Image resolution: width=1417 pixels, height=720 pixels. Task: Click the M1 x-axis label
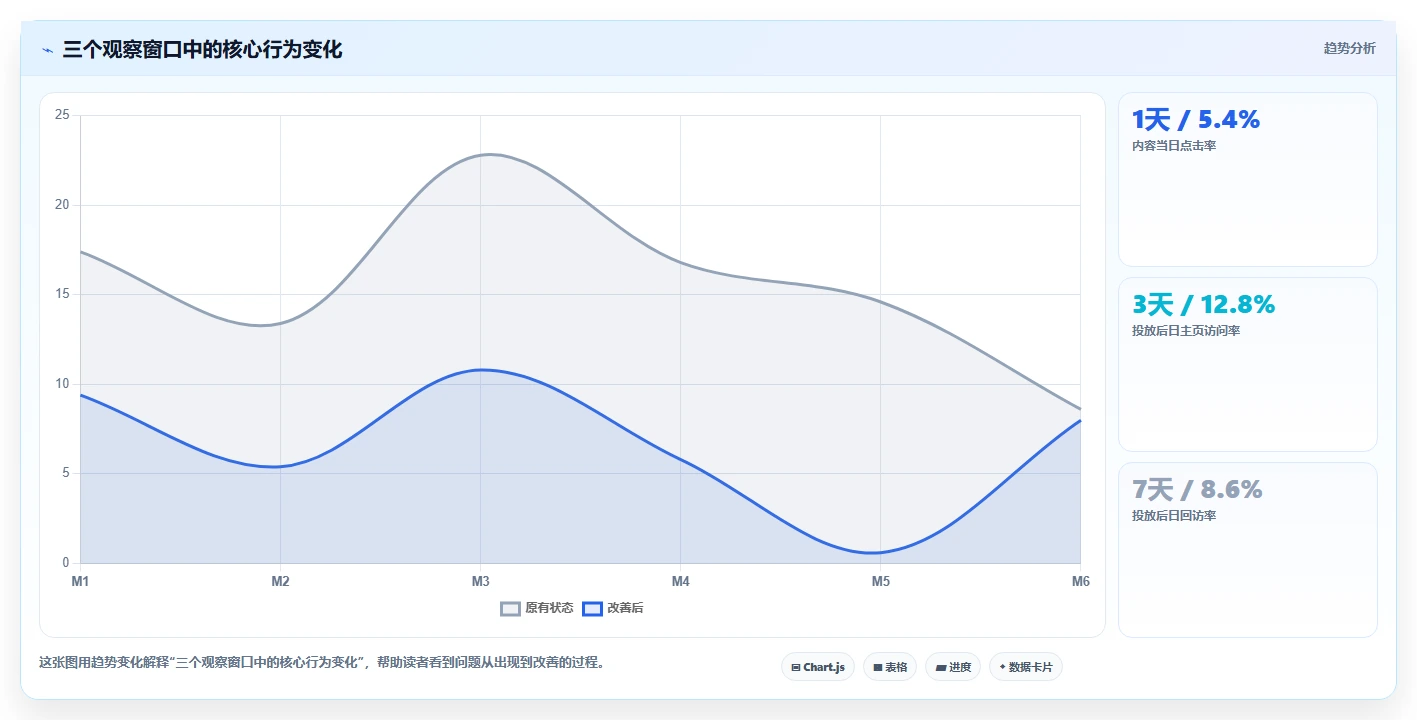(80, 581)
